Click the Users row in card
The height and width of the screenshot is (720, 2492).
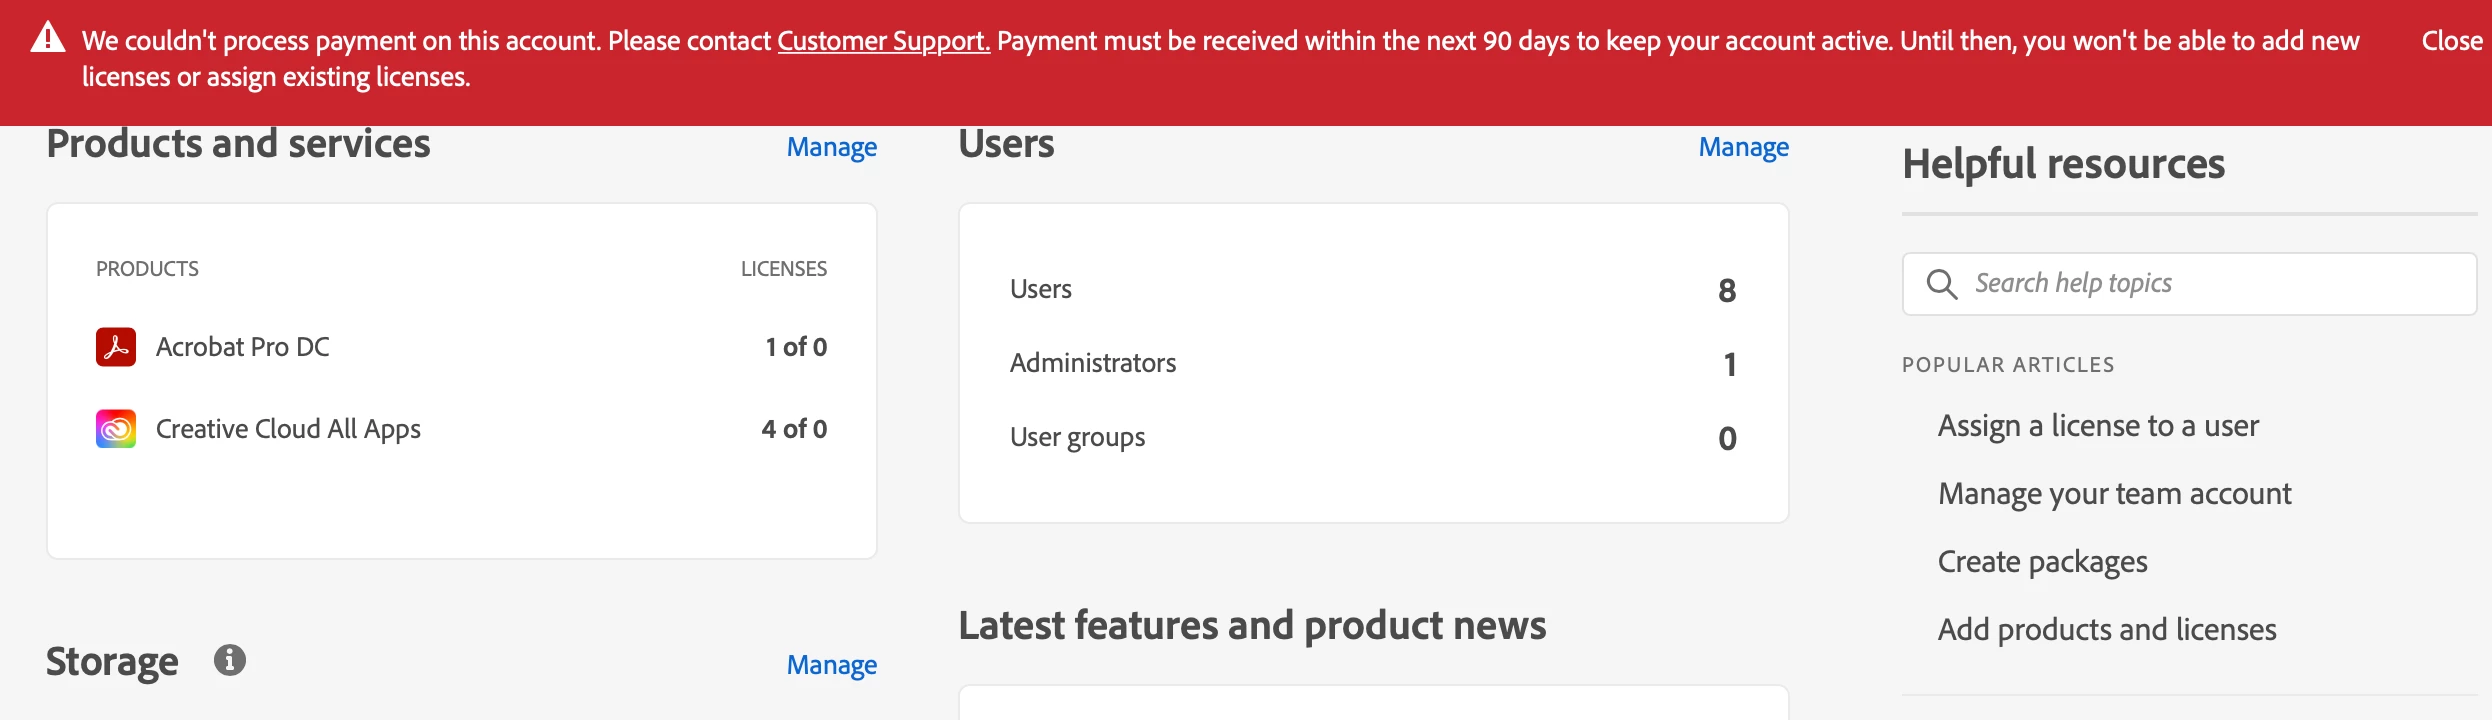point(1373,290)
